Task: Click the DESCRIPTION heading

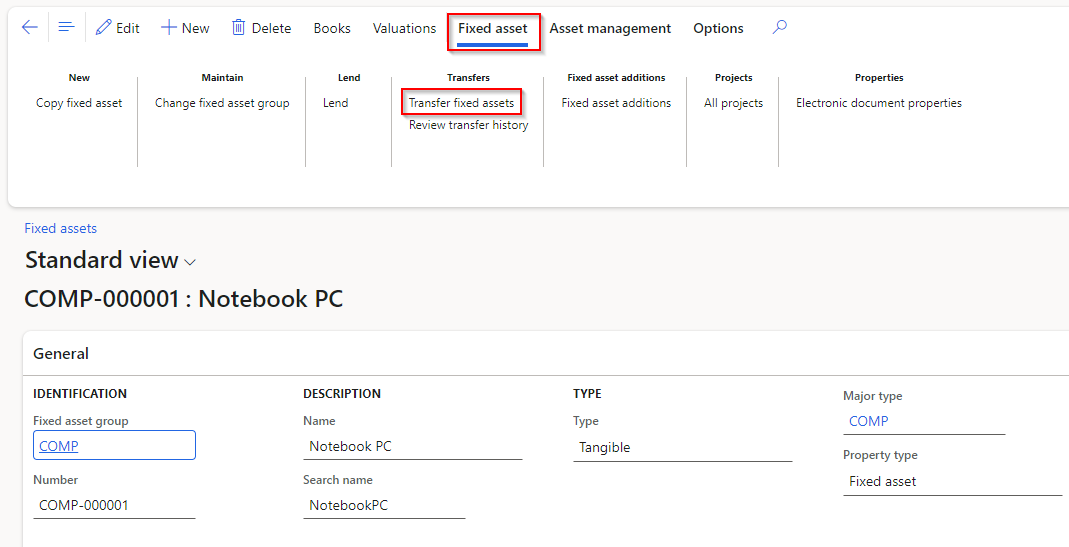Action: [x=342, y=394]
